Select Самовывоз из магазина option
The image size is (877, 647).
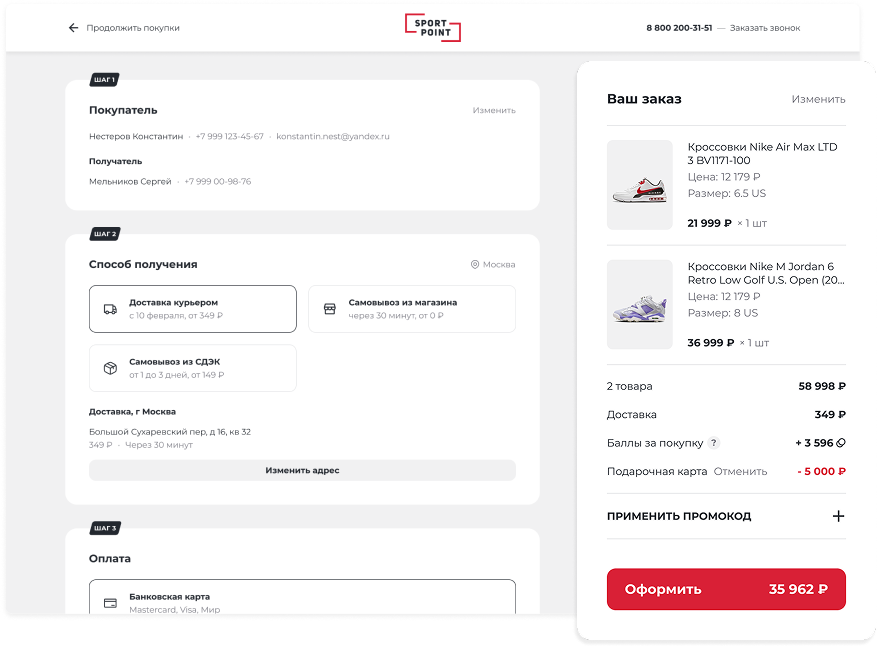click(x=412, y=309)
